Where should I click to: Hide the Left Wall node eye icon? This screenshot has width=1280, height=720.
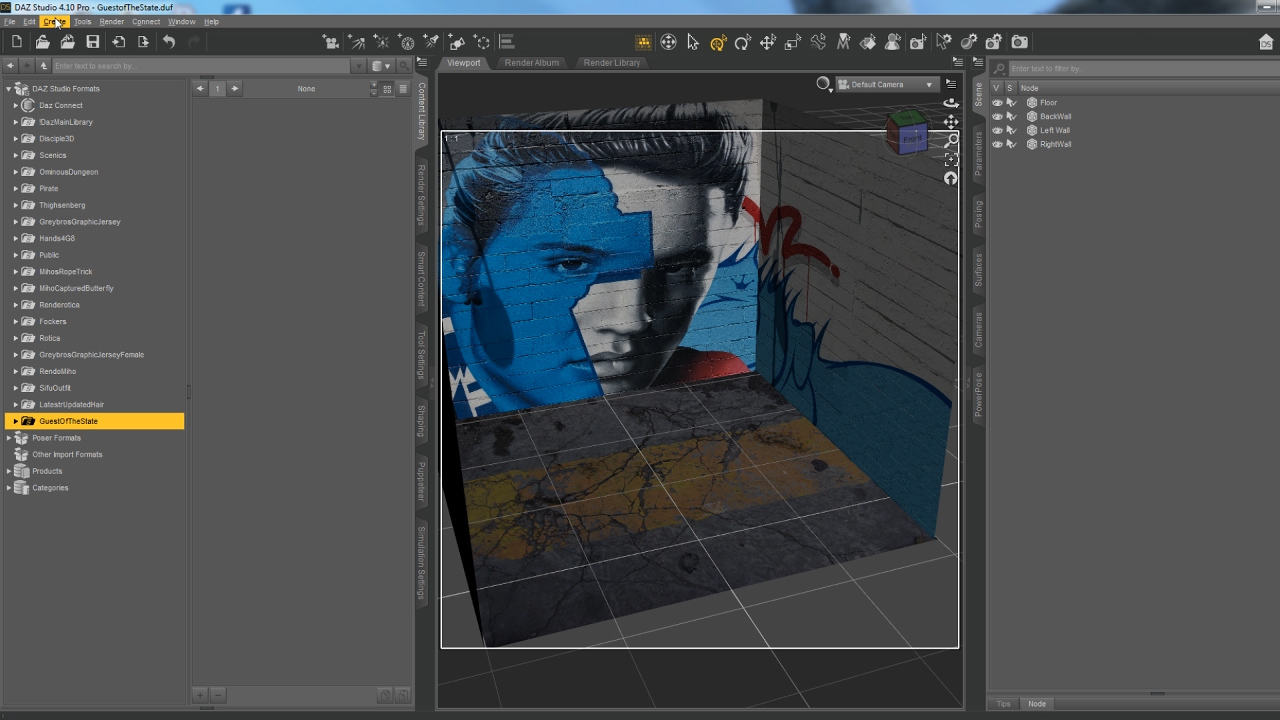click(997, 131)
